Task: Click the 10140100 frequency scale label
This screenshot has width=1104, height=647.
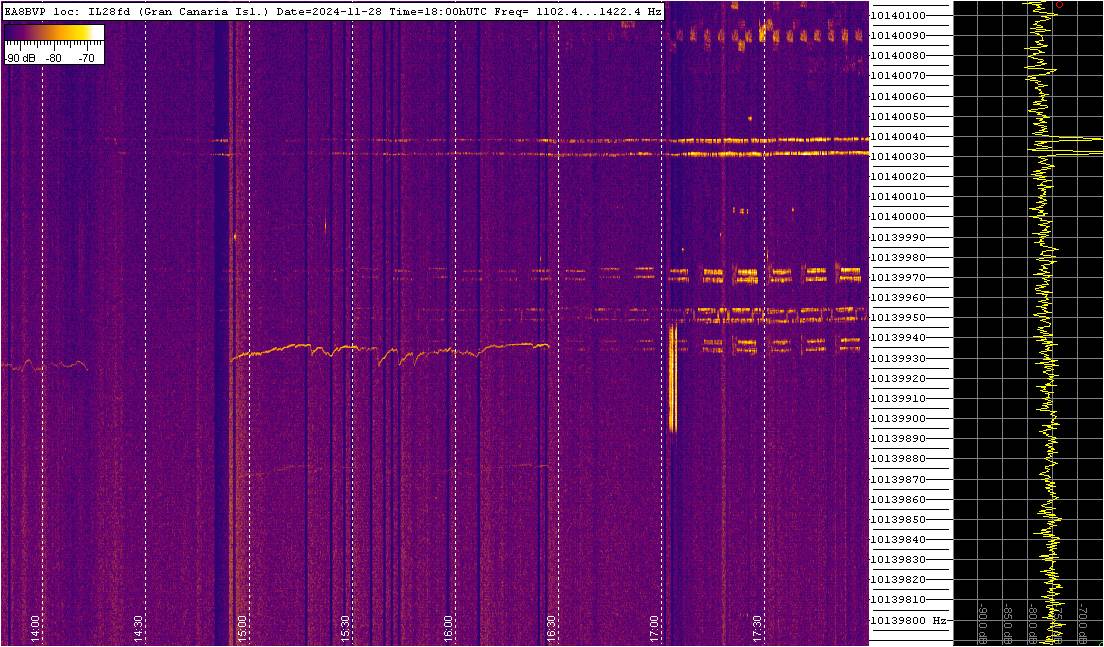Action: click(898, 15)
